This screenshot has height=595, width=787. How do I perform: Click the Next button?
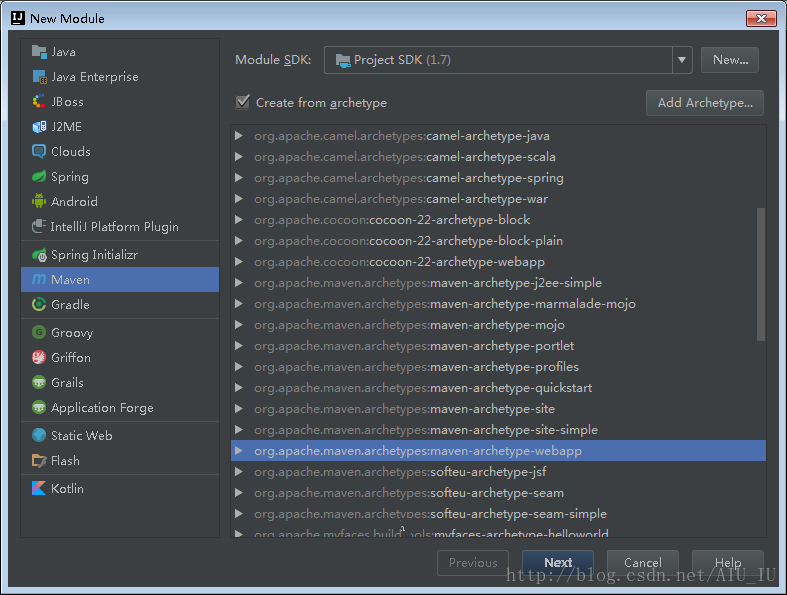[558, 562]
